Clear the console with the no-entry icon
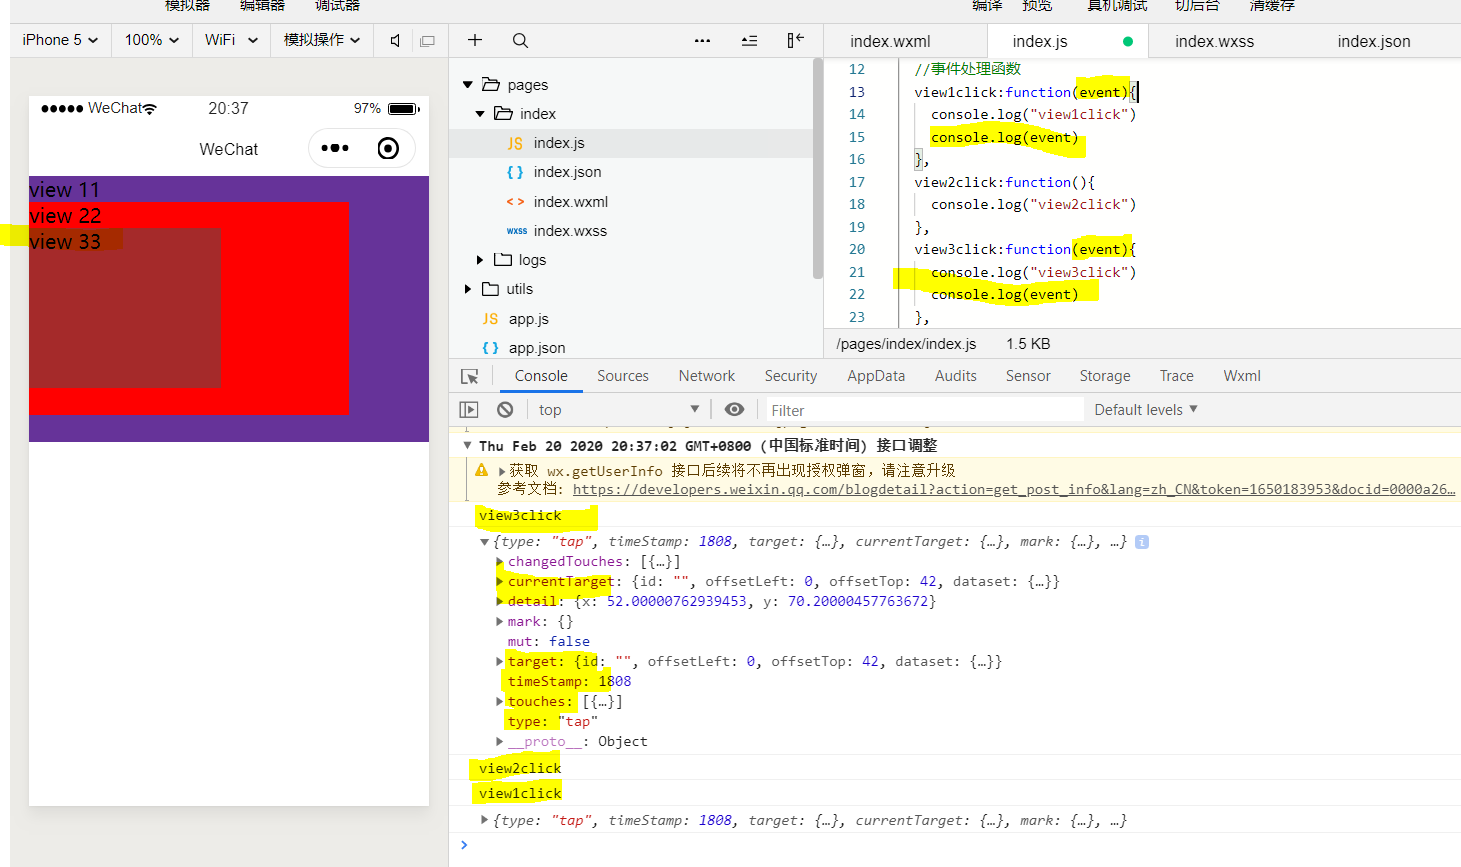1461x867 pixels. [505, 409]
